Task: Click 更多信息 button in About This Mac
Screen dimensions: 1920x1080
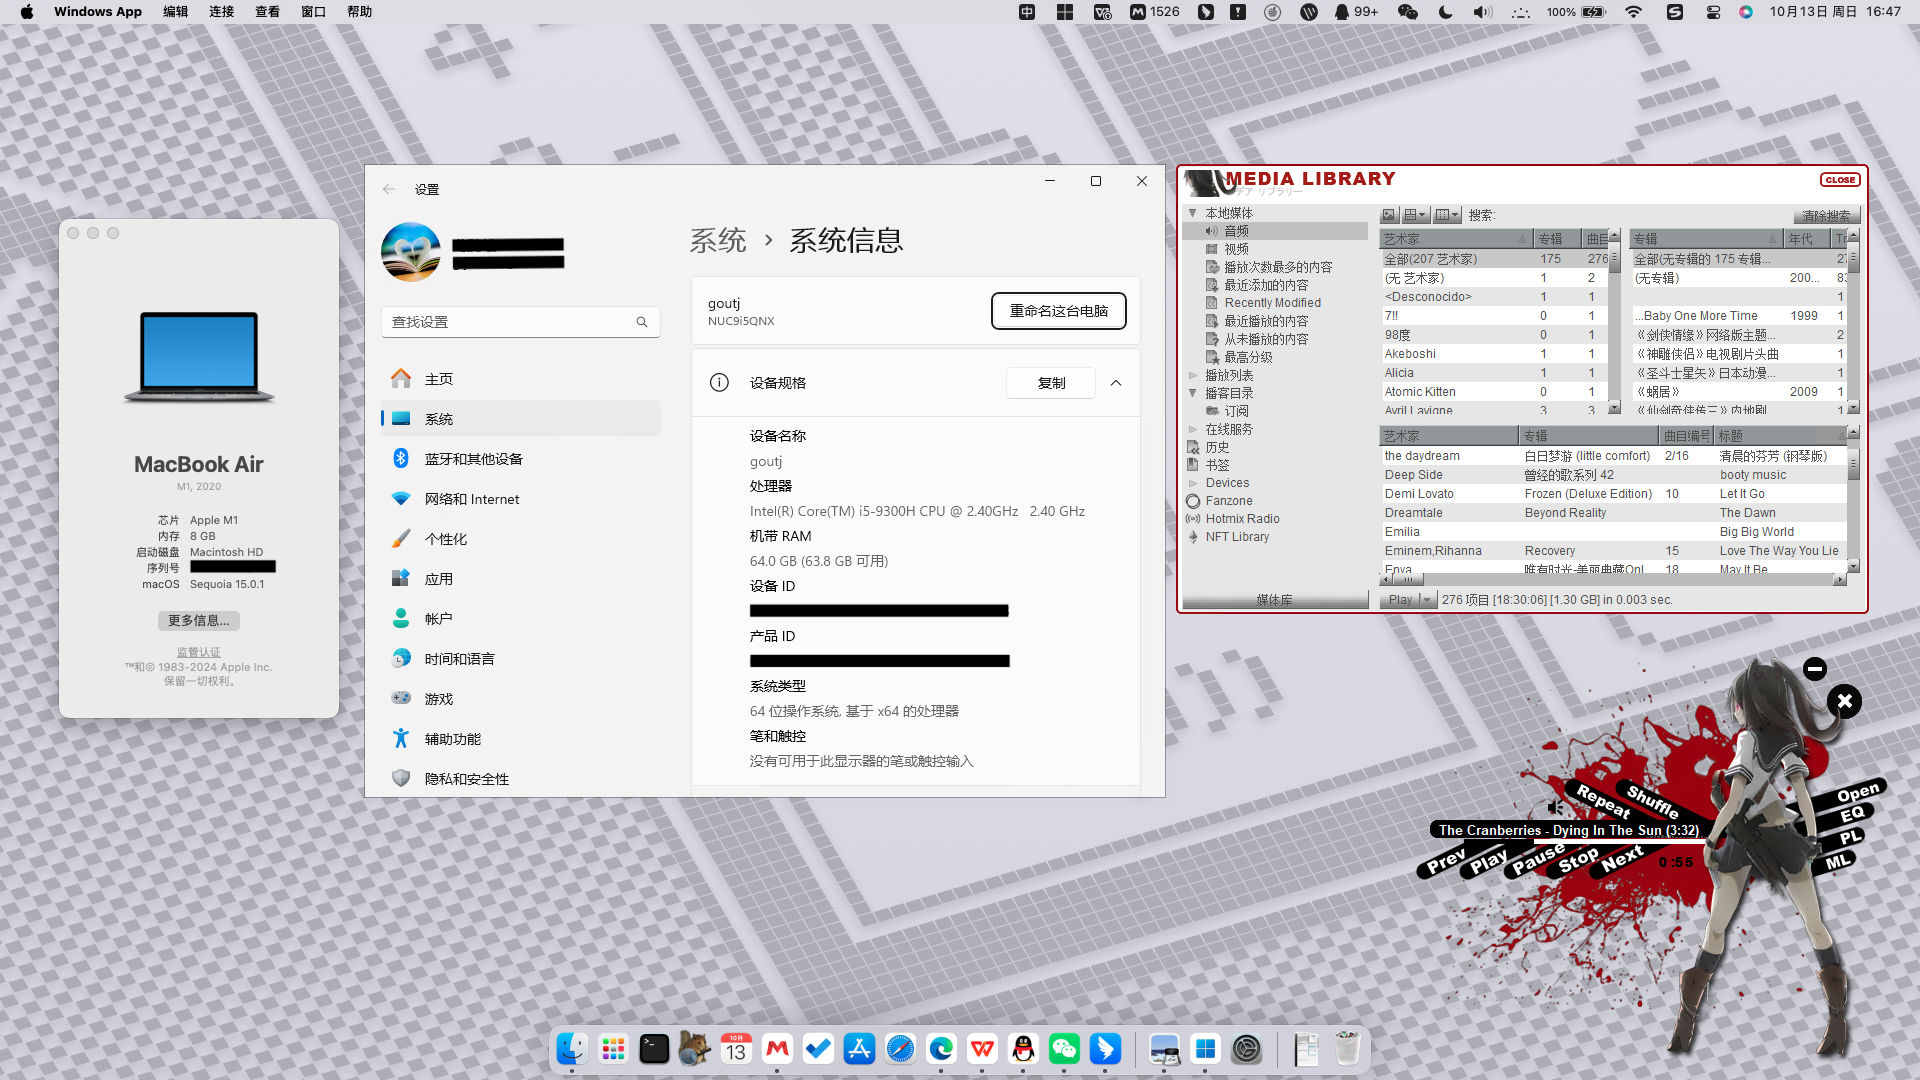Action: coord(198,621)
